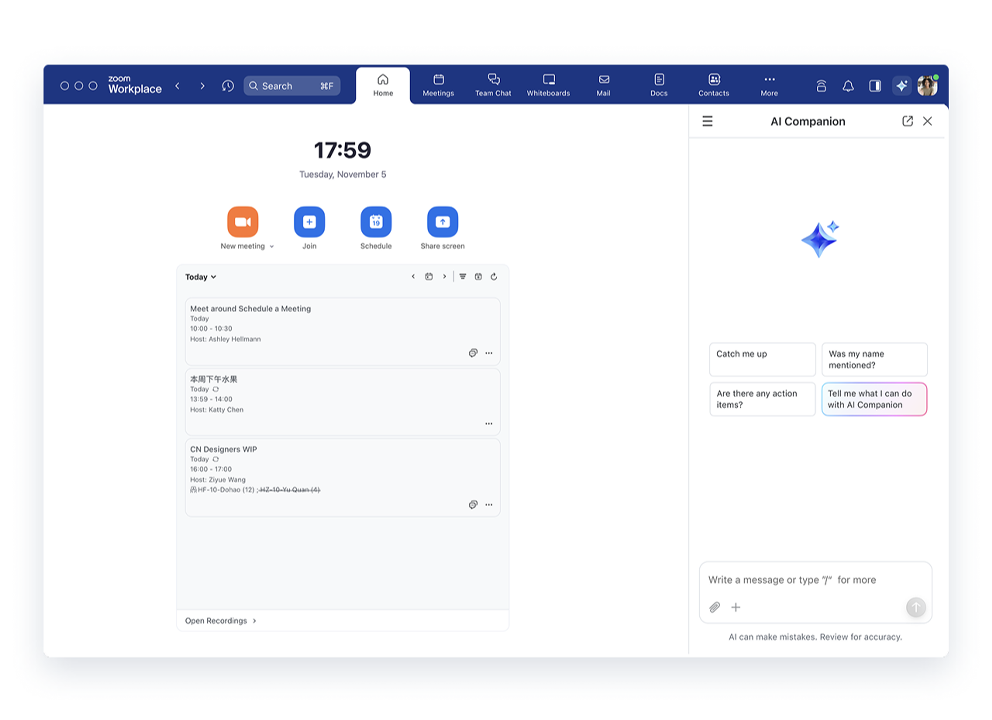Open more options for CN Designers WIP

pos(489,504)
